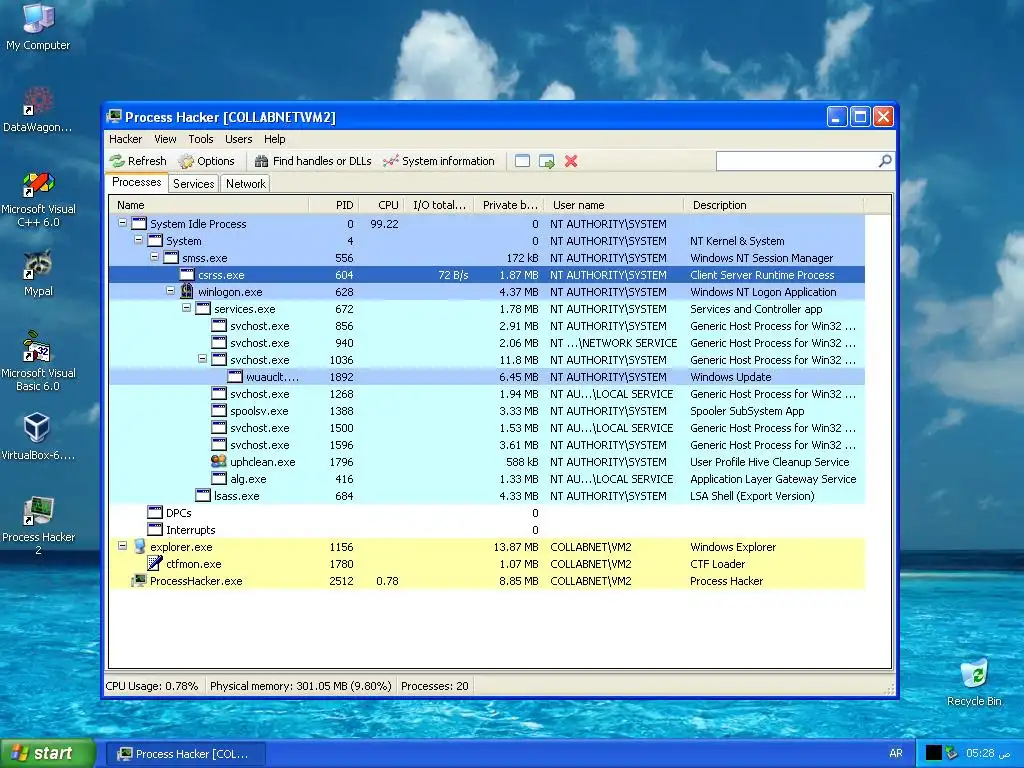
Task: Sort by the CPU column header
Action: (x=381, y=205)
